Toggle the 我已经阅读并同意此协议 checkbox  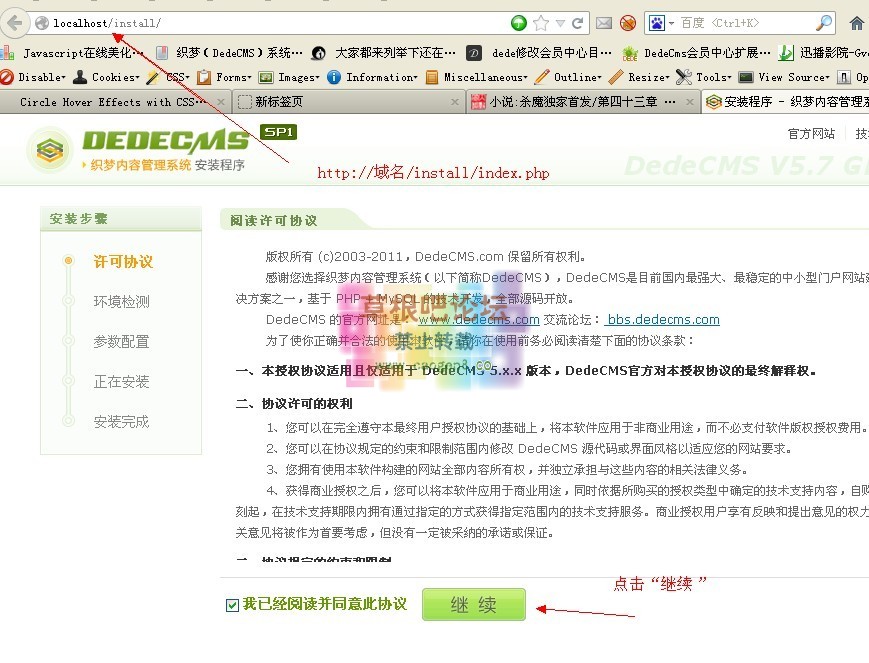[233, 604]
